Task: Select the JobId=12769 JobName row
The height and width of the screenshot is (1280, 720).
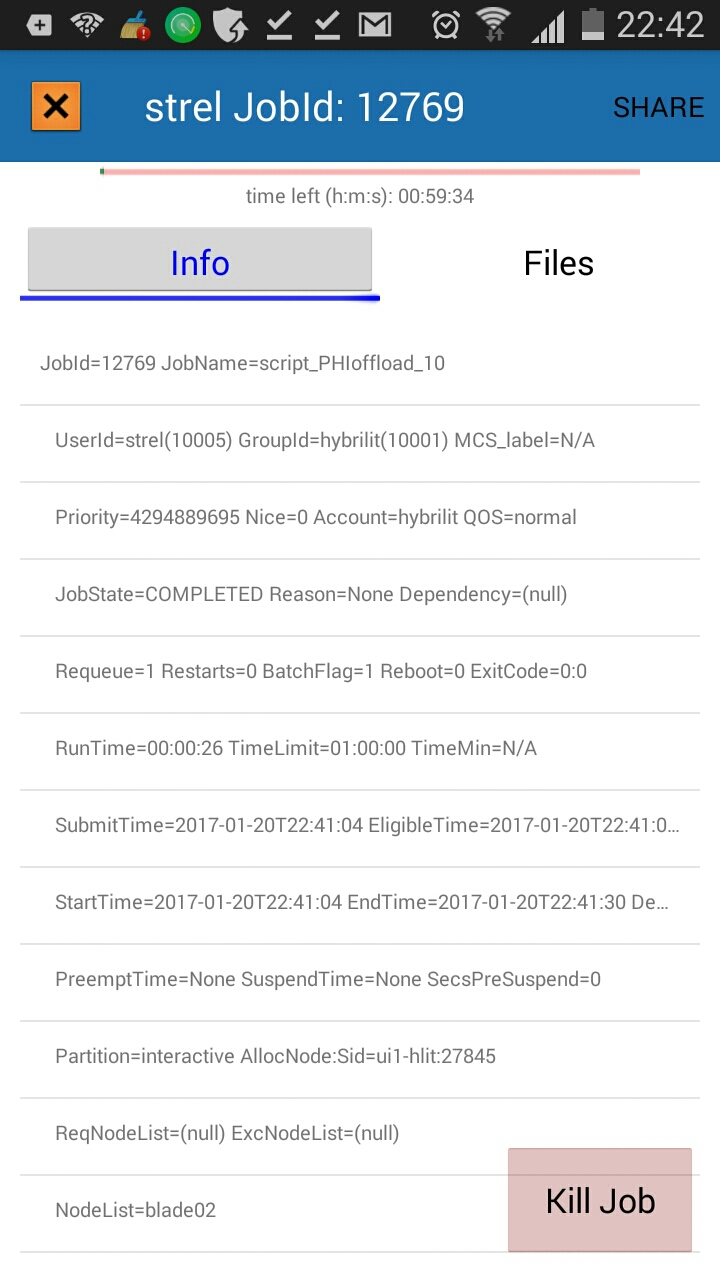Action: pyautogui.click(x=360, y=363)
